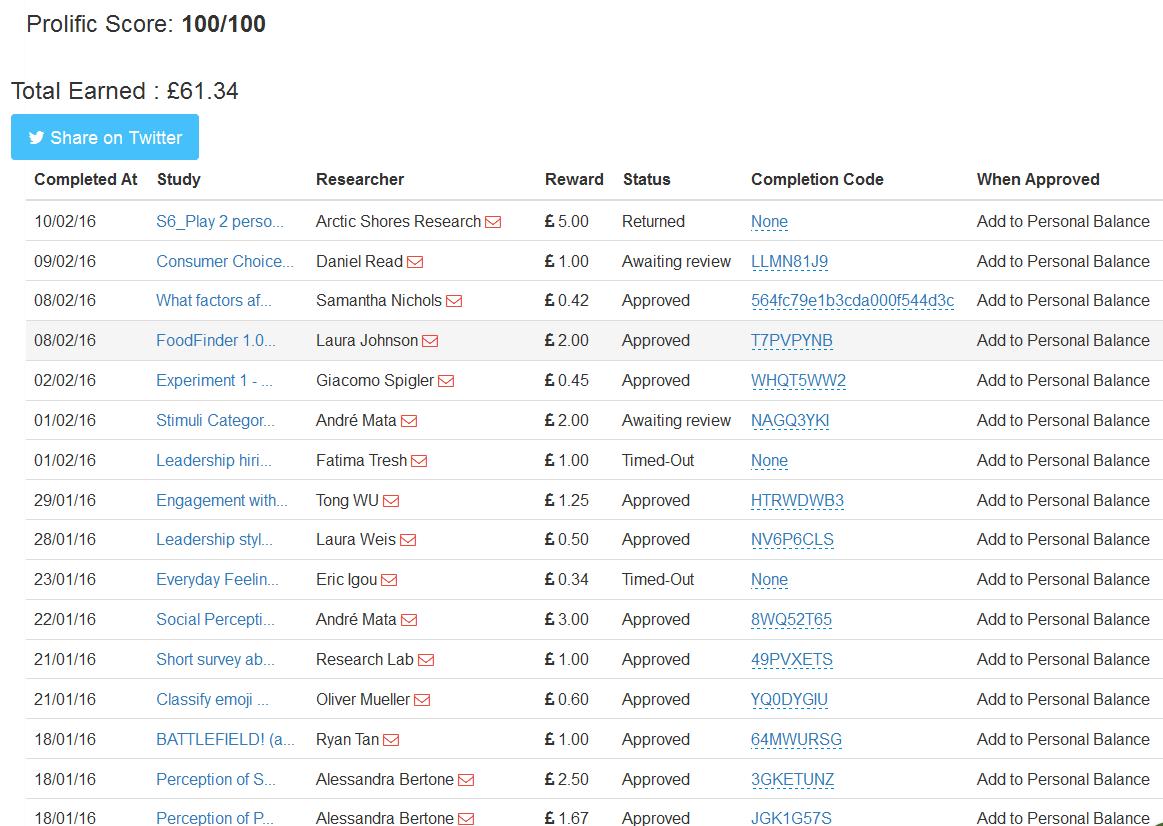Open the Perception of P... study link

pyautogui.click(x=215, y=818)
